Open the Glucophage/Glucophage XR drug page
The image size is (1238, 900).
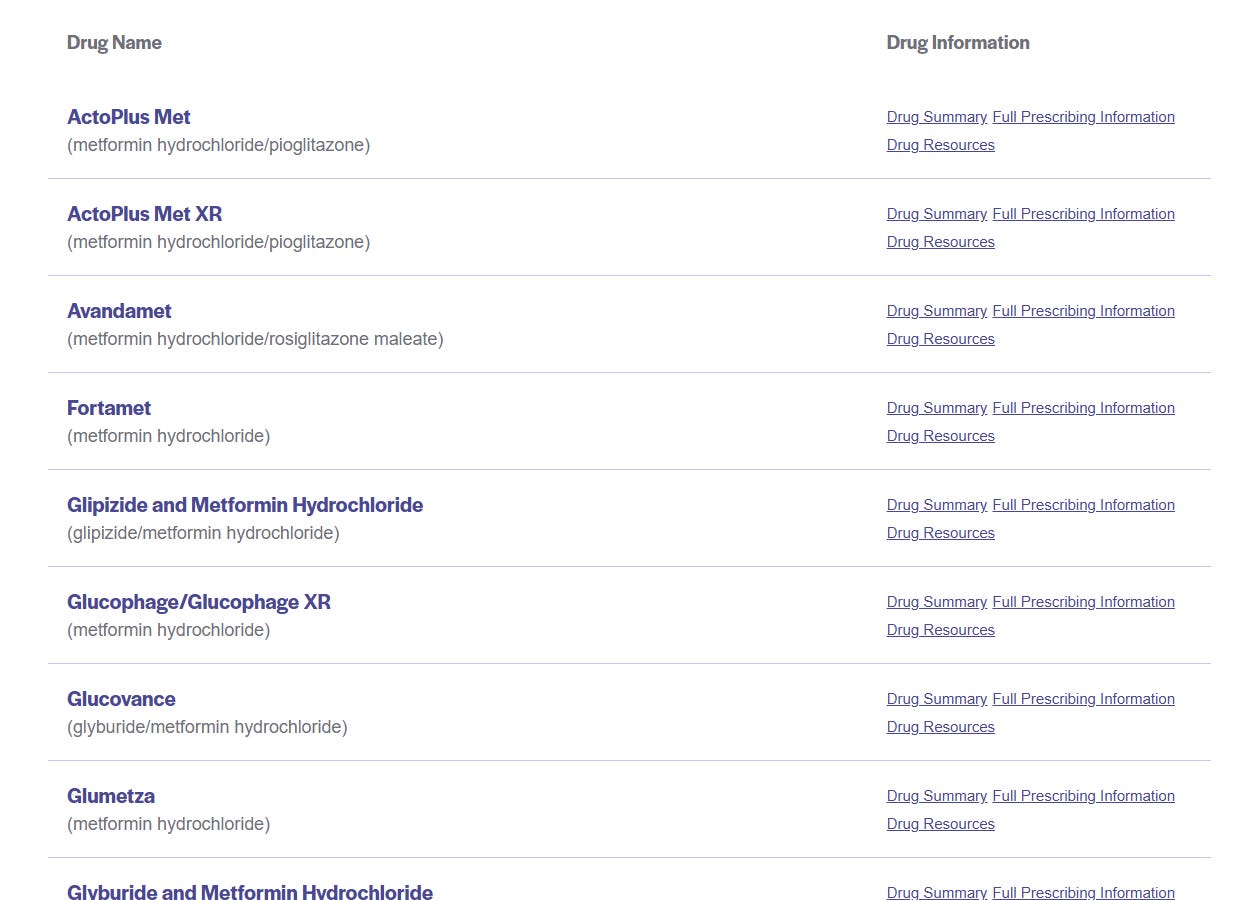pyautogui.click(x=199, y=602)
